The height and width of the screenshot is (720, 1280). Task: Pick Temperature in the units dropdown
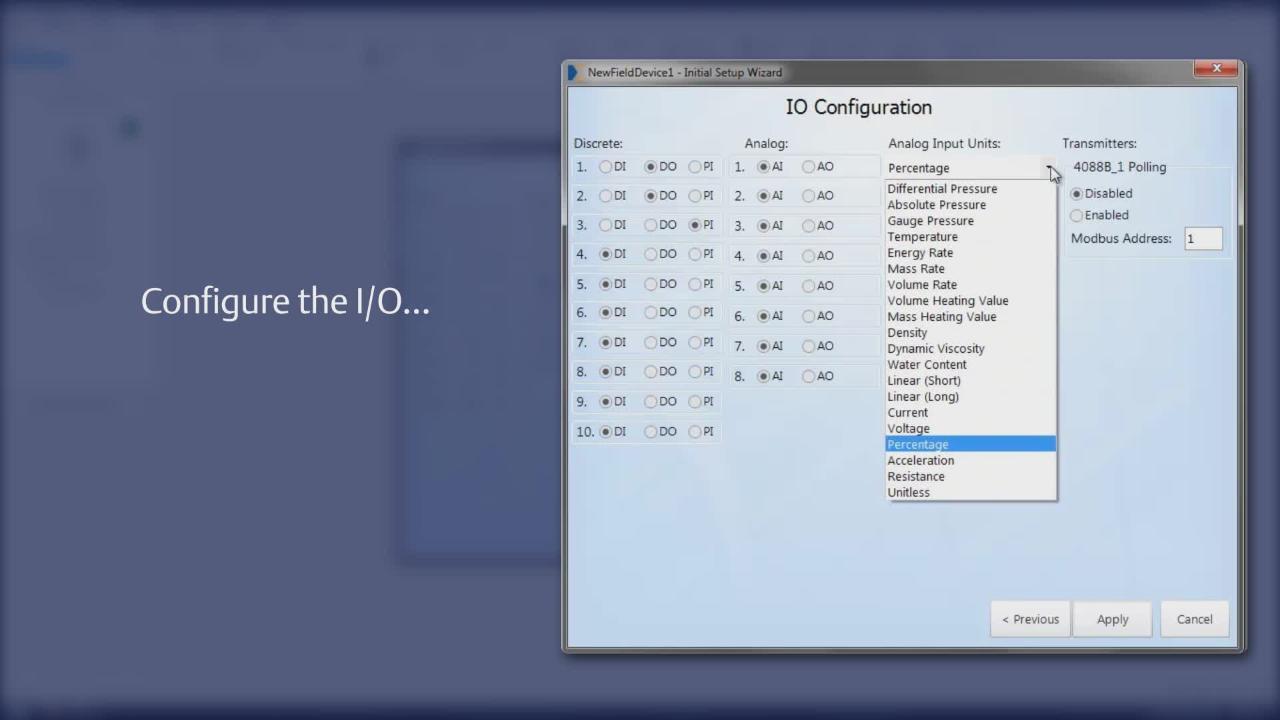coord(922,237)
